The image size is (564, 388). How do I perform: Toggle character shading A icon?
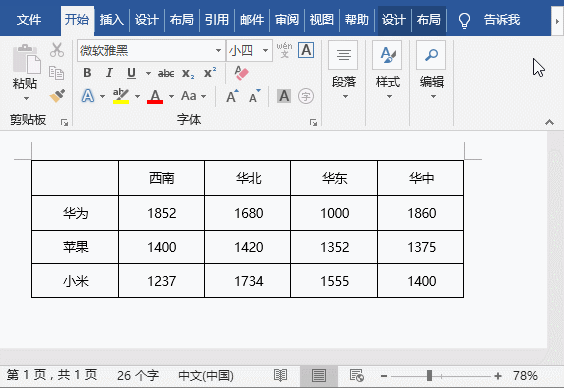[x=284, y=96]
